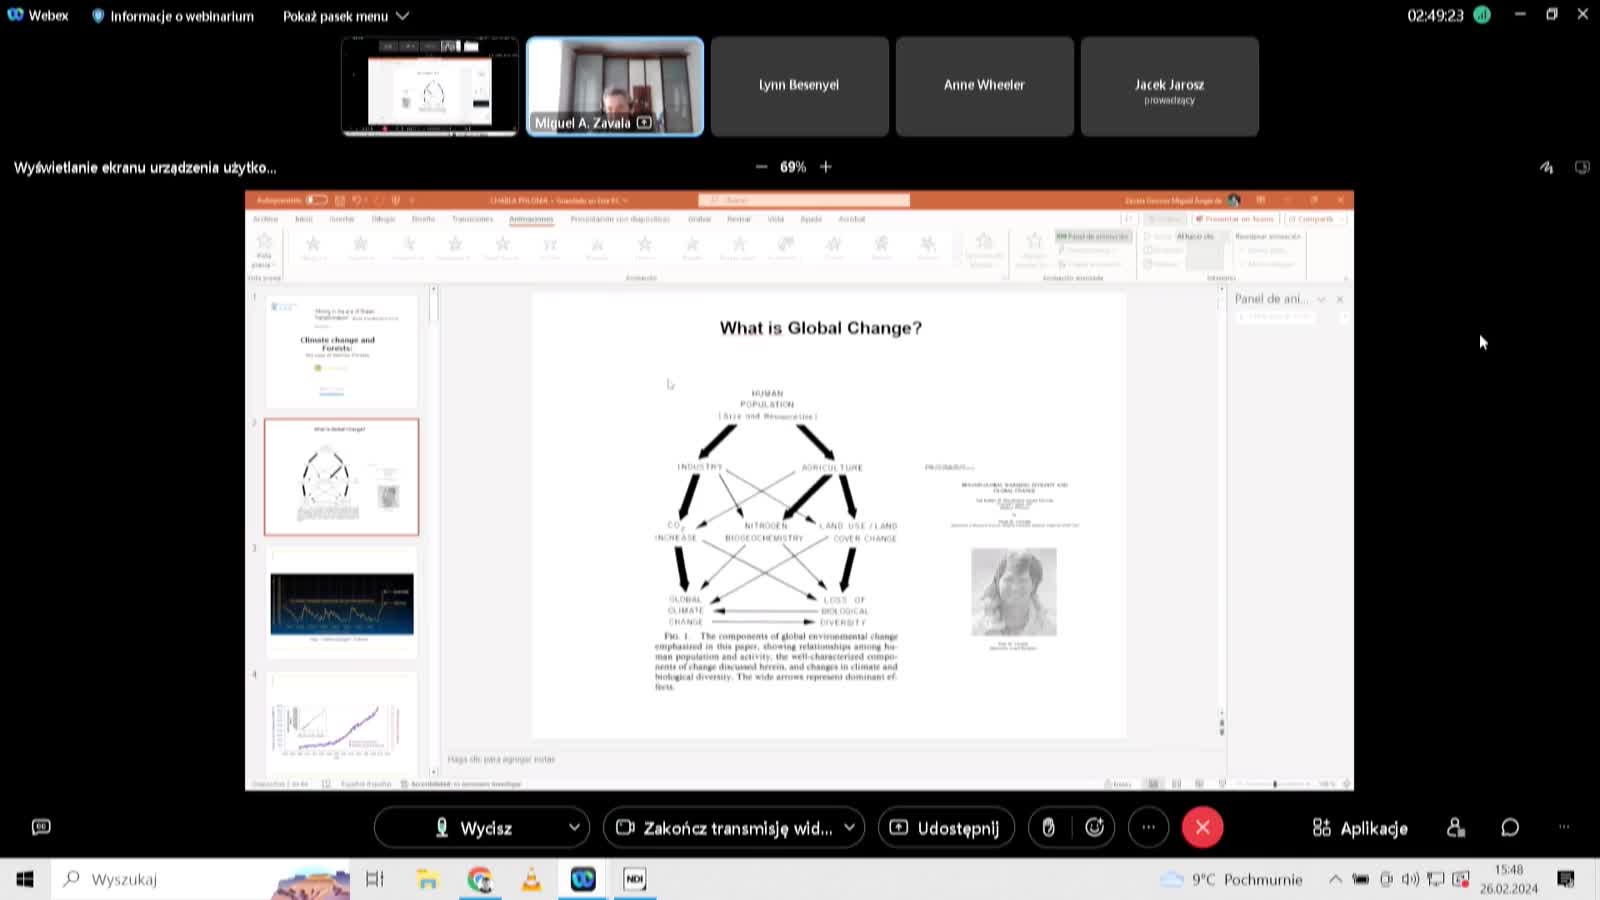
Task: Zoom in shared screen with plus button
Action: 826,167
